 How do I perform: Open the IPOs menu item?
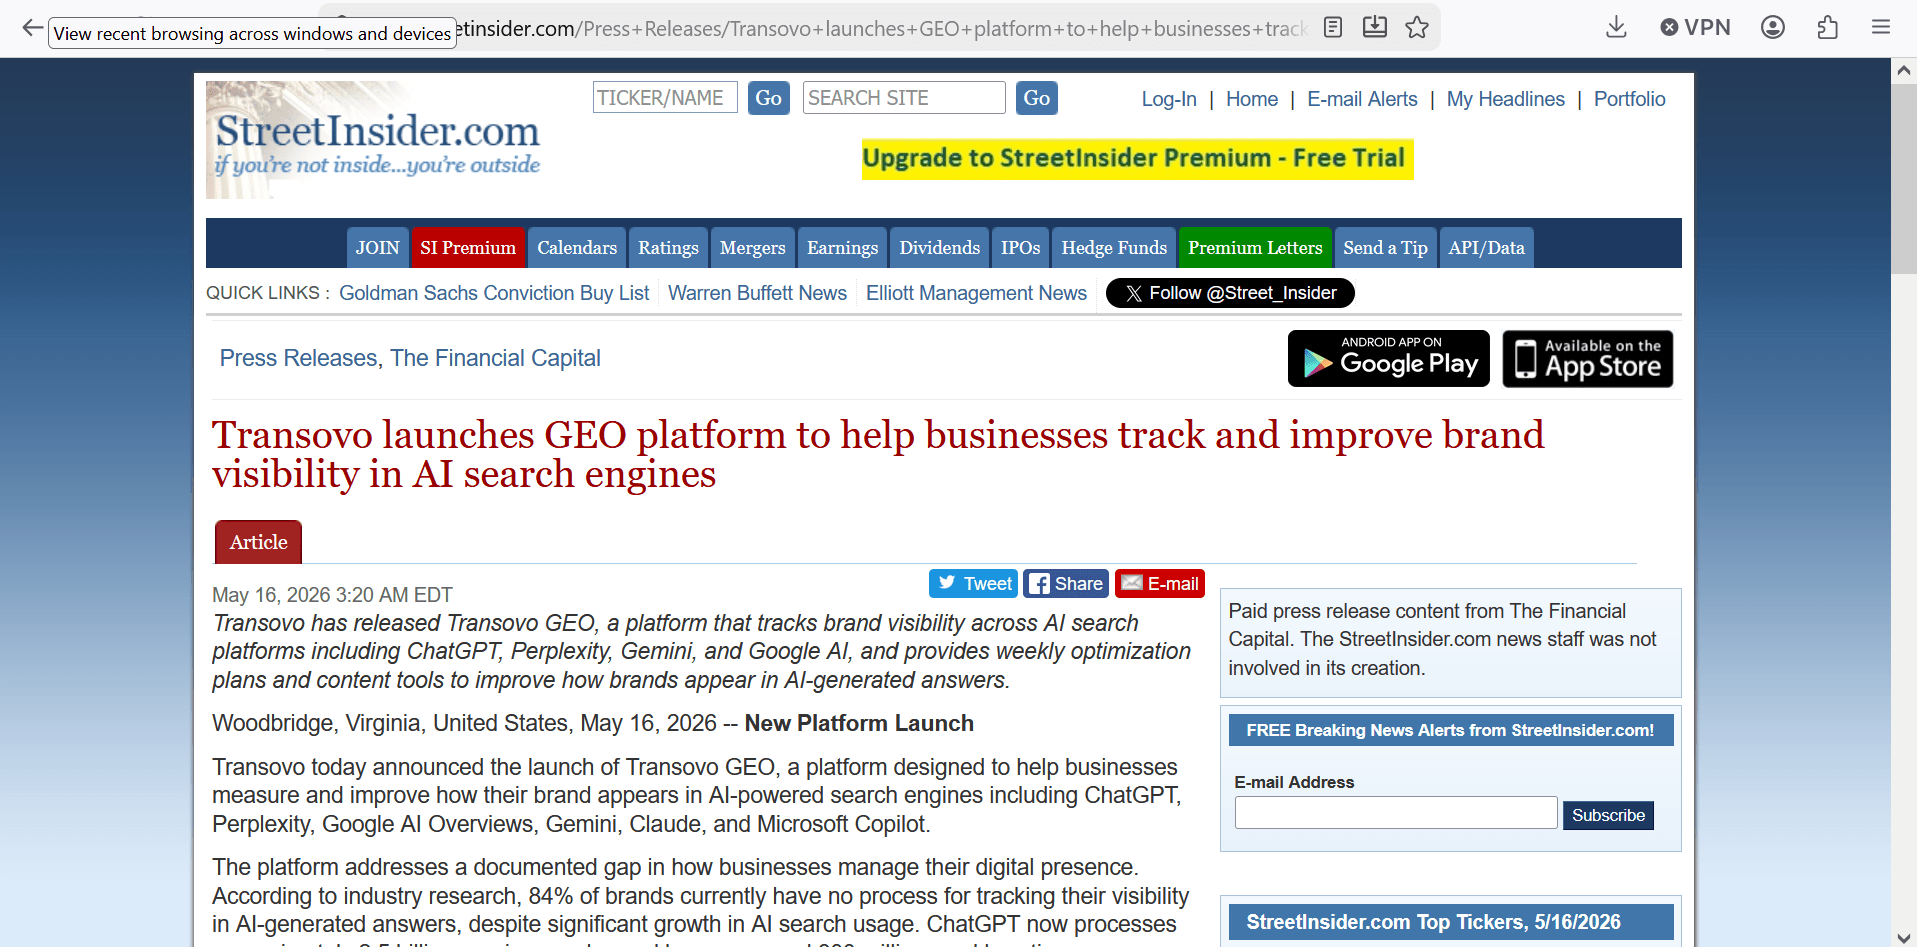(1021, 248)
